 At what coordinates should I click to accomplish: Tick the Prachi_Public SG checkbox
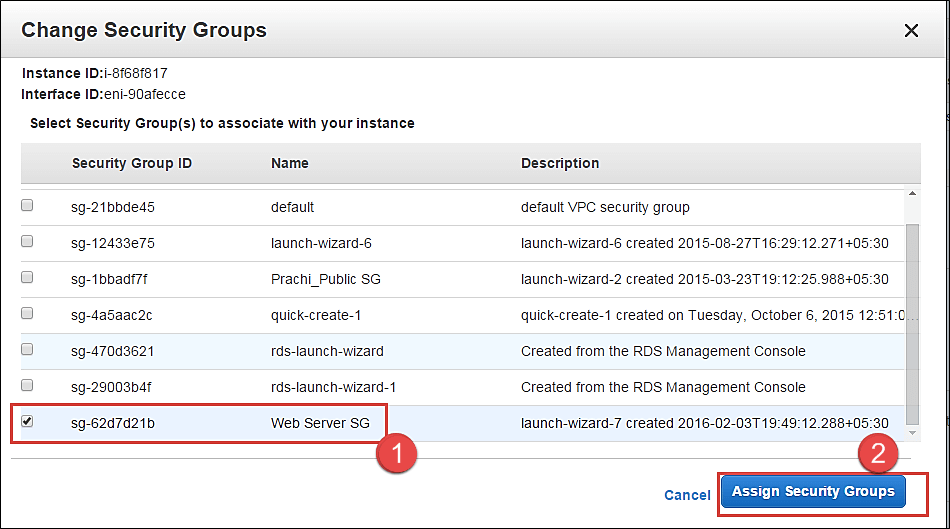tap(28, 278)
